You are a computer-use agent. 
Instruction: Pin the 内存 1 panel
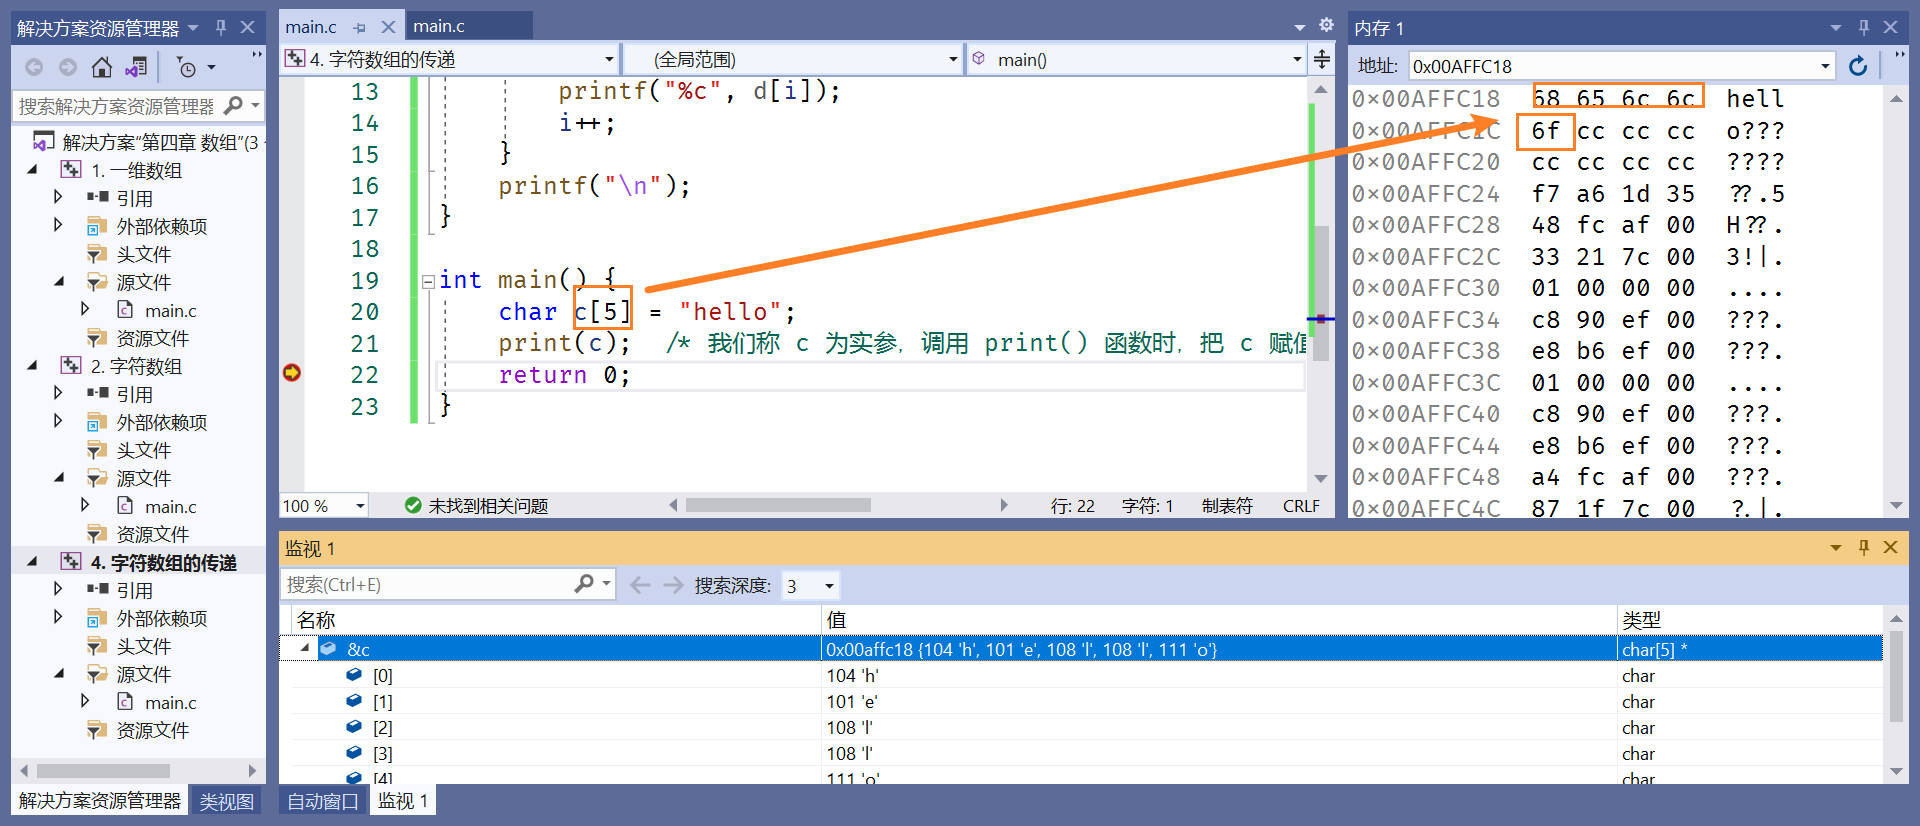(x=1864, y=27)
